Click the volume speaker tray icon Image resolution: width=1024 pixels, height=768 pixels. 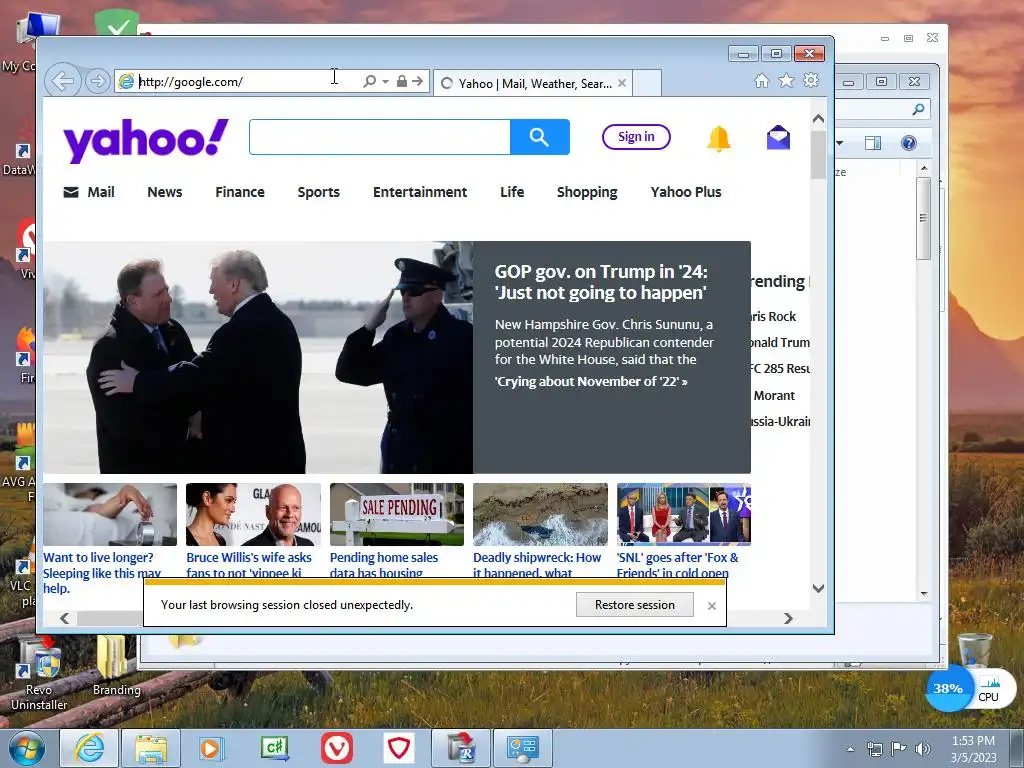click(x=923, y=748)
